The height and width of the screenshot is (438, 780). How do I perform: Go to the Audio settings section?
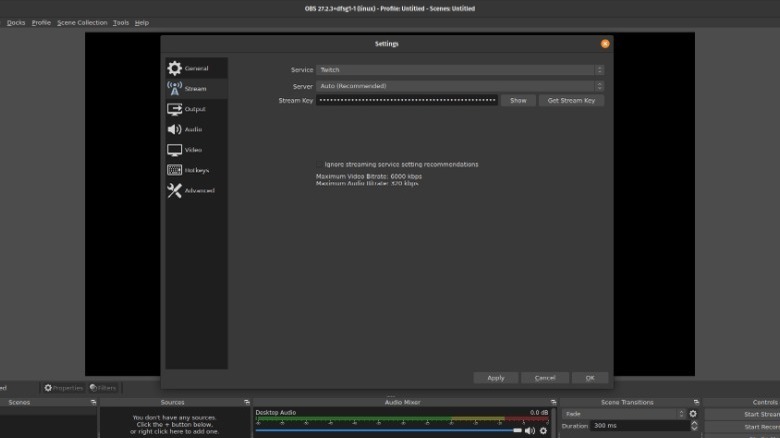[193, 129]
